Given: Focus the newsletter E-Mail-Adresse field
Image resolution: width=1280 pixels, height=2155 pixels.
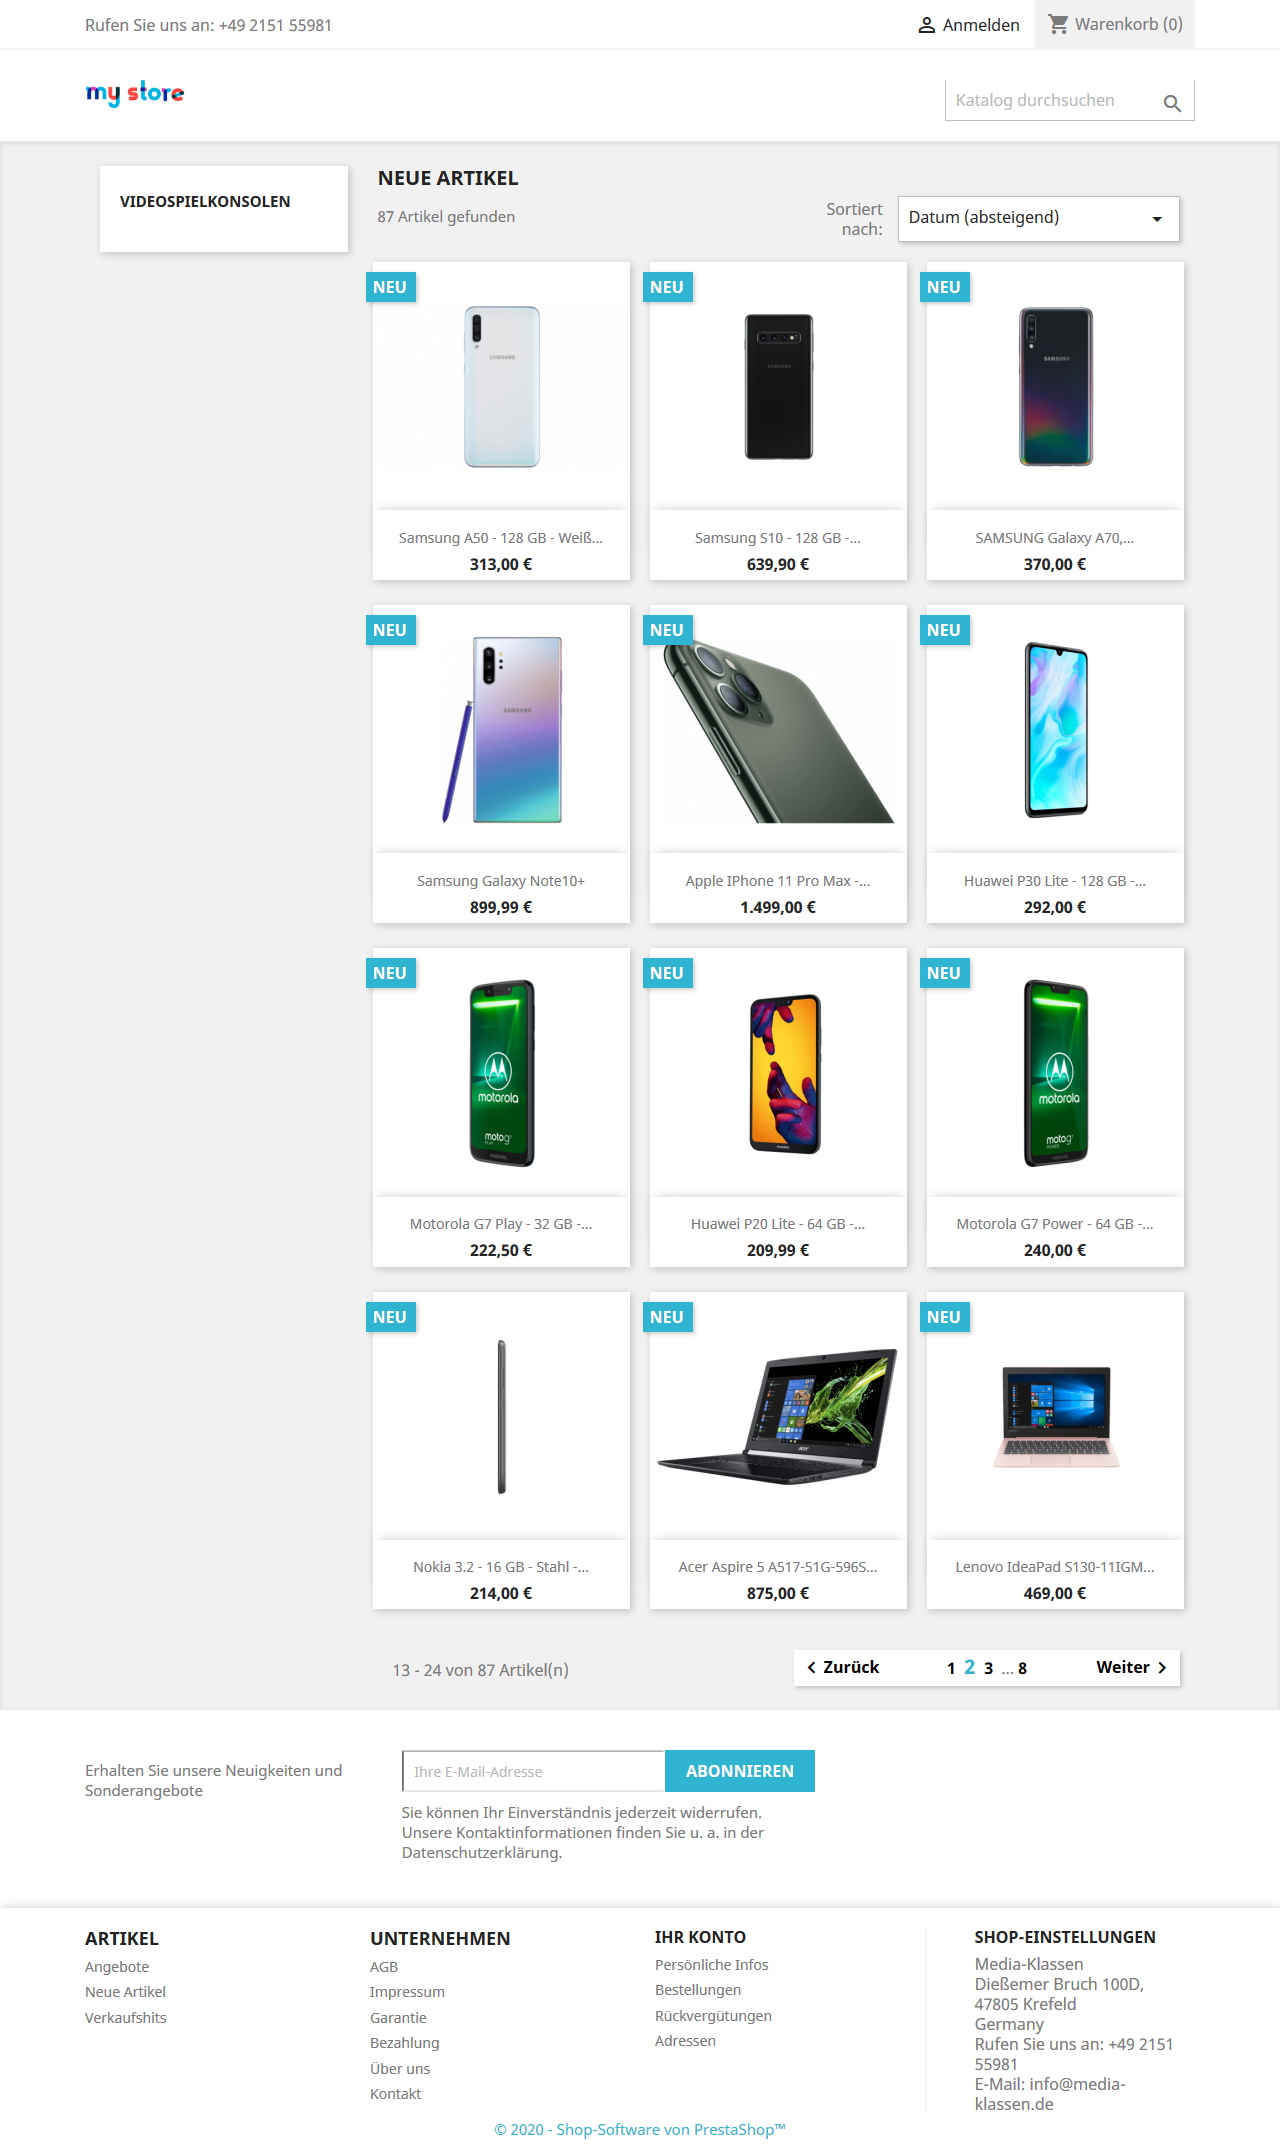Looking at the screenshot, I should (x=534, y=1771).
